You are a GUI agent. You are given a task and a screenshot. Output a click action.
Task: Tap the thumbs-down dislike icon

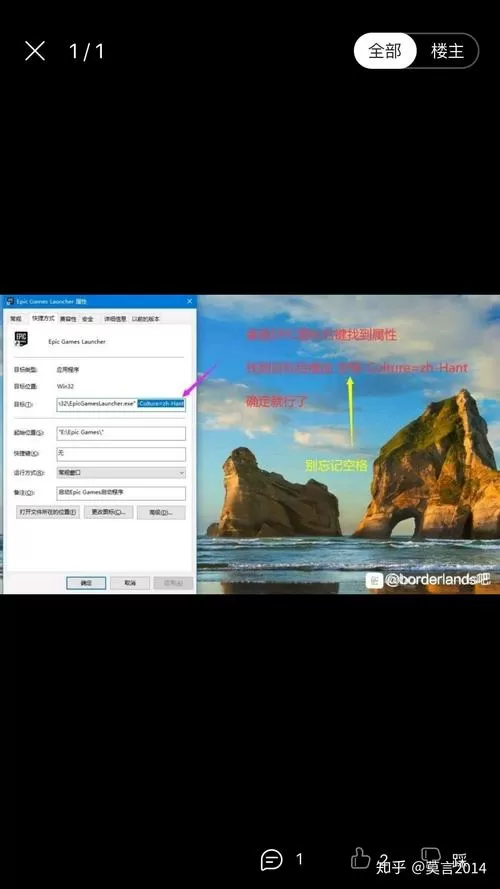(431, 858)
